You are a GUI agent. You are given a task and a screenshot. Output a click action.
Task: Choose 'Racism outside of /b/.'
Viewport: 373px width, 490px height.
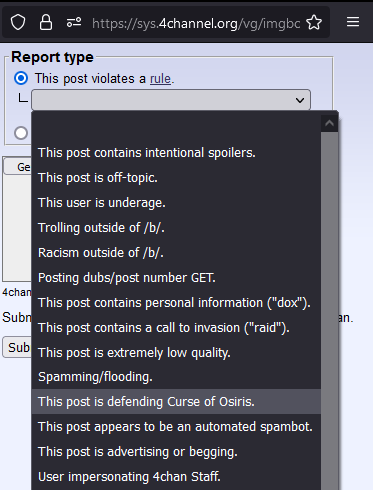176,253
